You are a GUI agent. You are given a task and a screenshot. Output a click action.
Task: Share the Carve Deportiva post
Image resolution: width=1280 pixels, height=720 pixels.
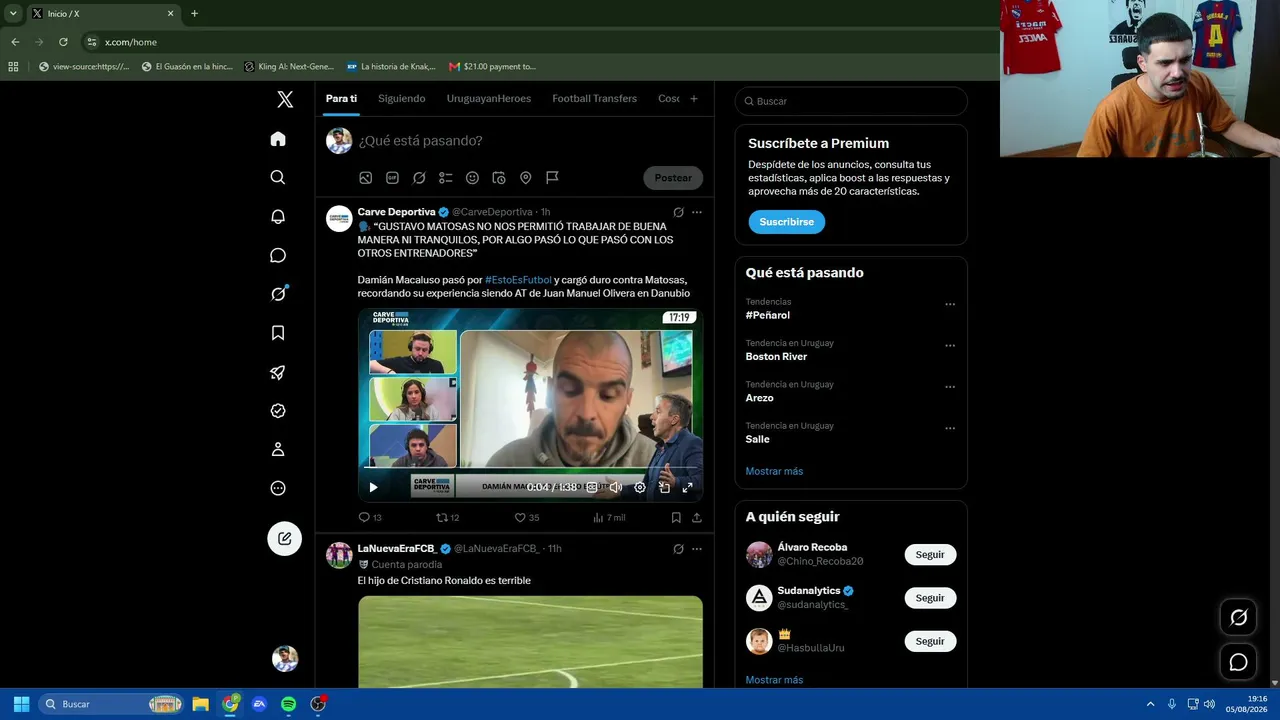pos(697,518)
